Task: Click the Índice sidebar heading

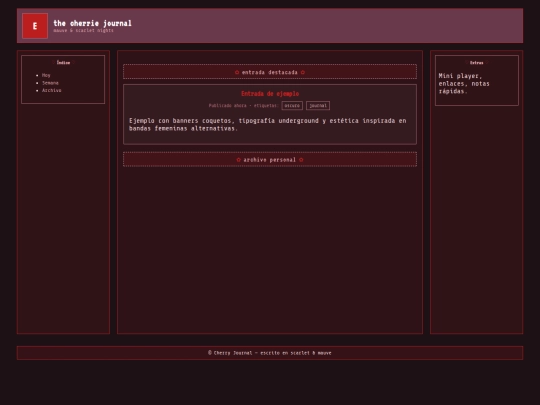Action: pyautogui.click(x=63, y=62)
